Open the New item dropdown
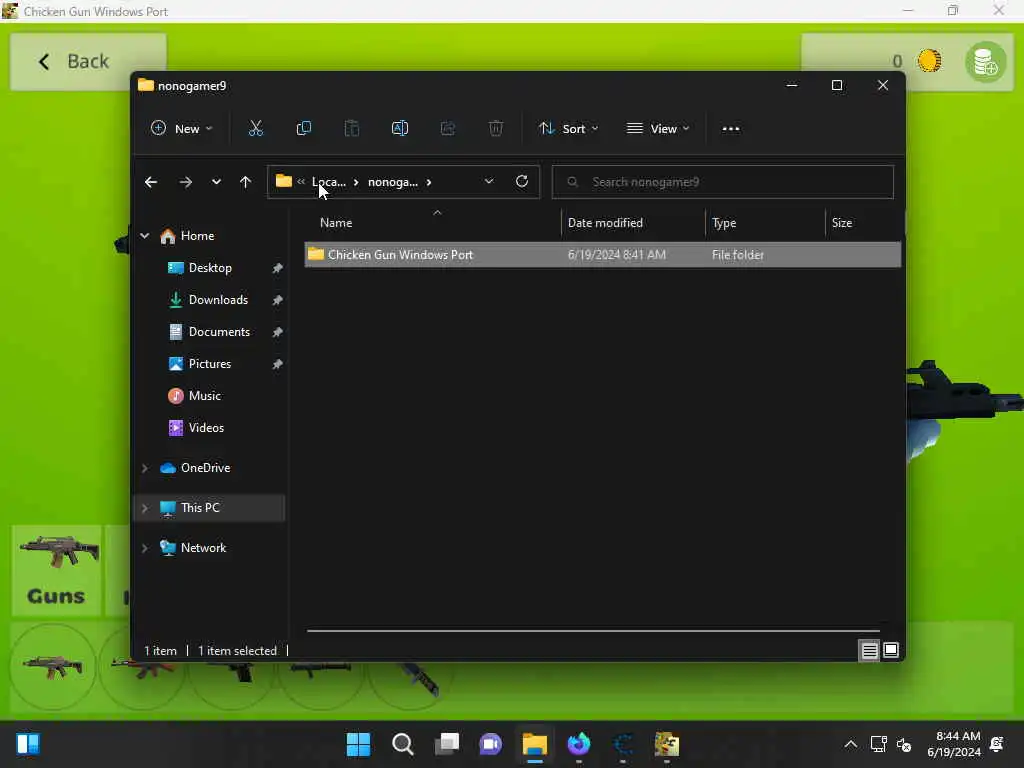The height and width of the screenshot is (768, 1024). 182,129
